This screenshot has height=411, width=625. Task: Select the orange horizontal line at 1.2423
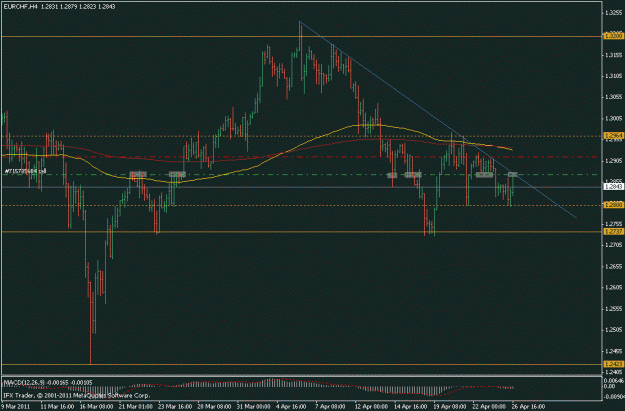tap(301, 364)
